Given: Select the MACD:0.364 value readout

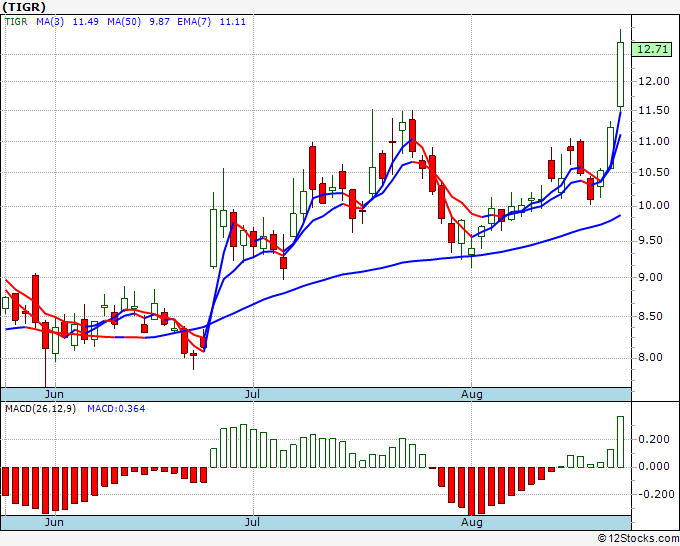Looking at the screenshot, I should click(x=116, y=409).
